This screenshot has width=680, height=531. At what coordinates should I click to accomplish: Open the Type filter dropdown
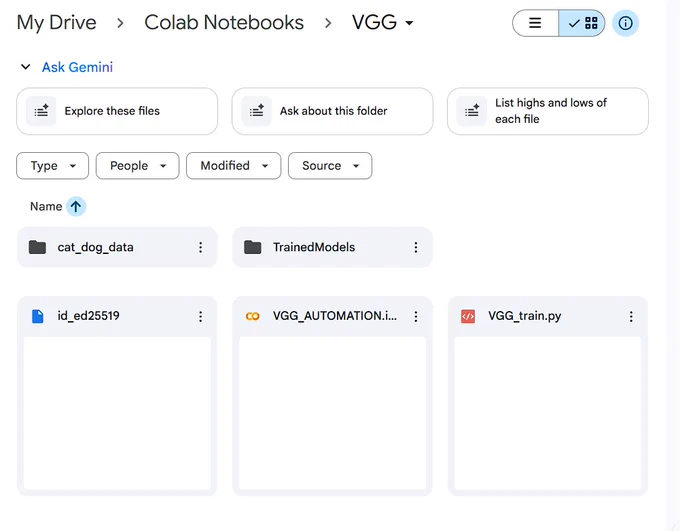coord(52,166)
